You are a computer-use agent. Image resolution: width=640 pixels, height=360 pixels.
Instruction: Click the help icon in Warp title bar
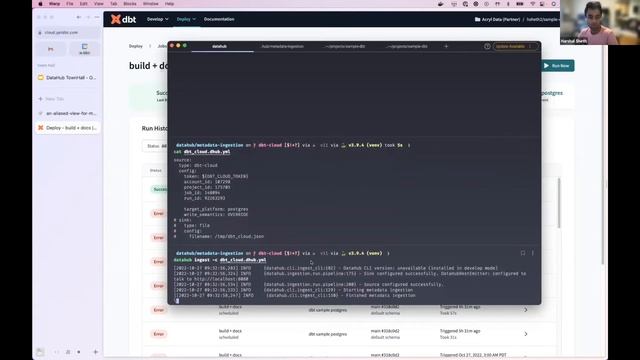coord(487,47)
